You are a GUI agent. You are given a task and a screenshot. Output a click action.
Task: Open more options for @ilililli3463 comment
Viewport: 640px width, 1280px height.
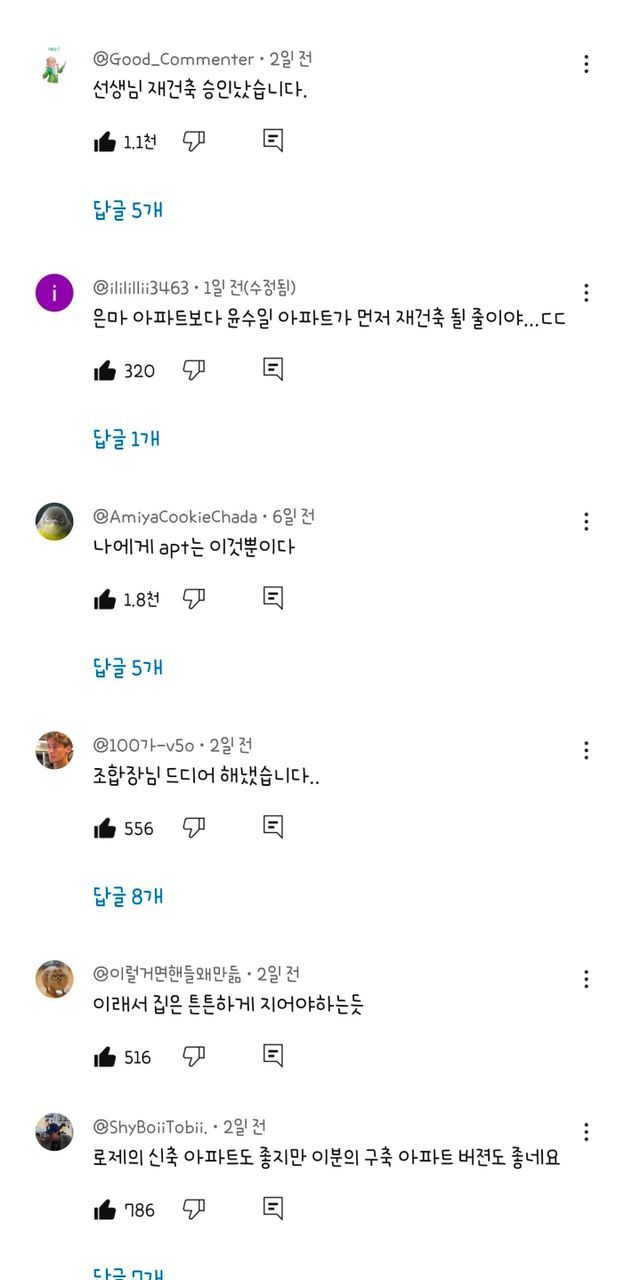click(x=586, y=293)
